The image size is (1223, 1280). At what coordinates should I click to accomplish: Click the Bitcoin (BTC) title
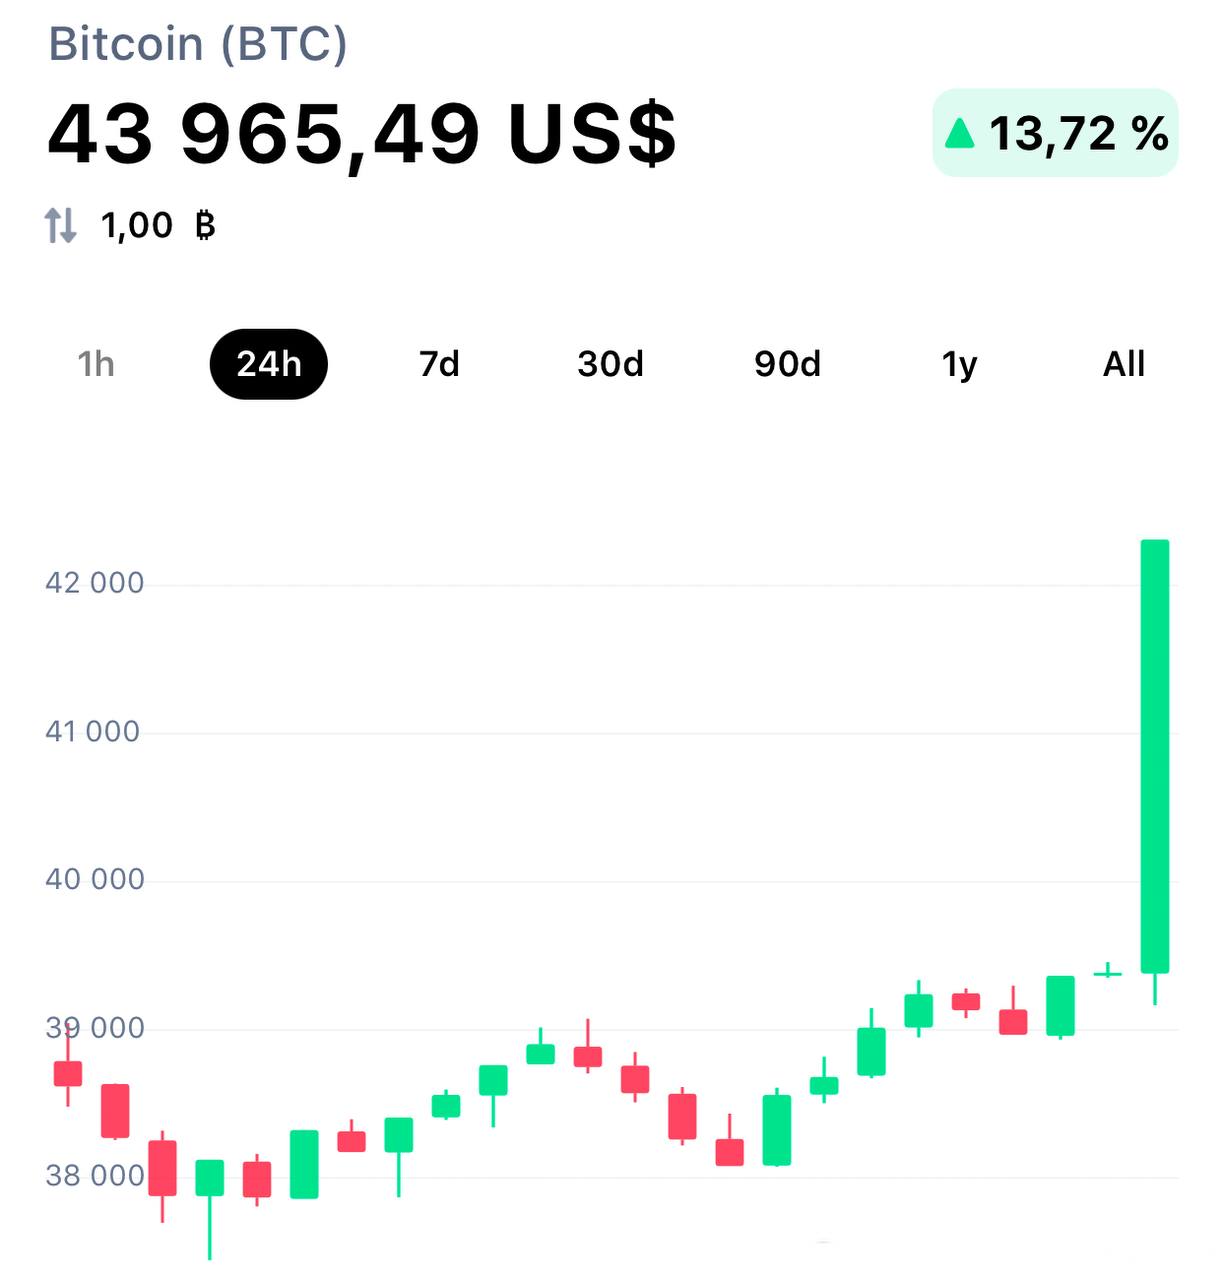click(x=198, y=44)
